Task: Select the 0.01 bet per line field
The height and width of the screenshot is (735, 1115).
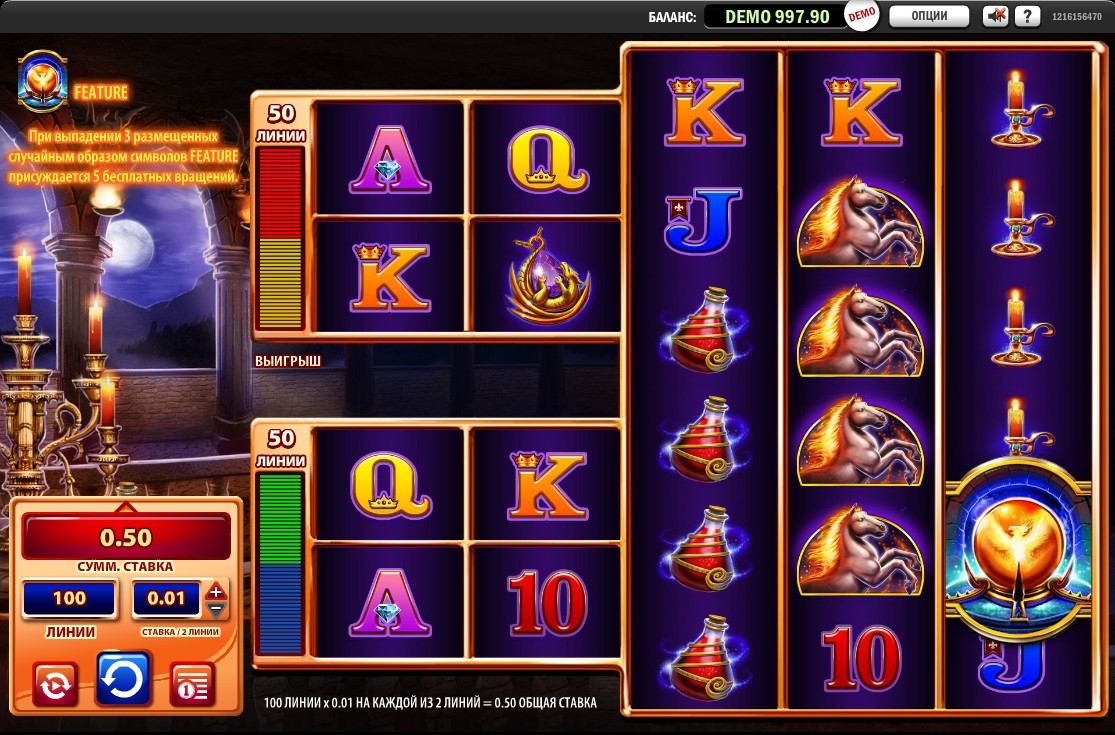Action: tap(166, 599)
